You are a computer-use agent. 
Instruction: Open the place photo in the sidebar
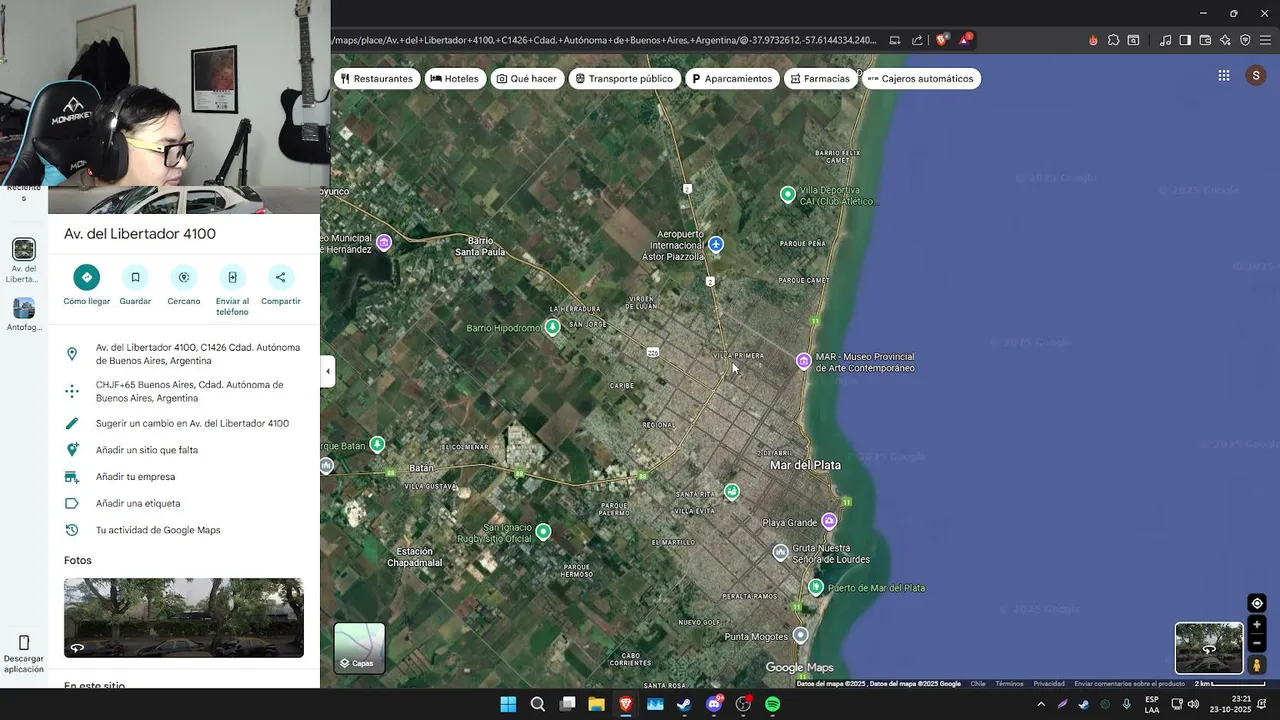(184, 618)
